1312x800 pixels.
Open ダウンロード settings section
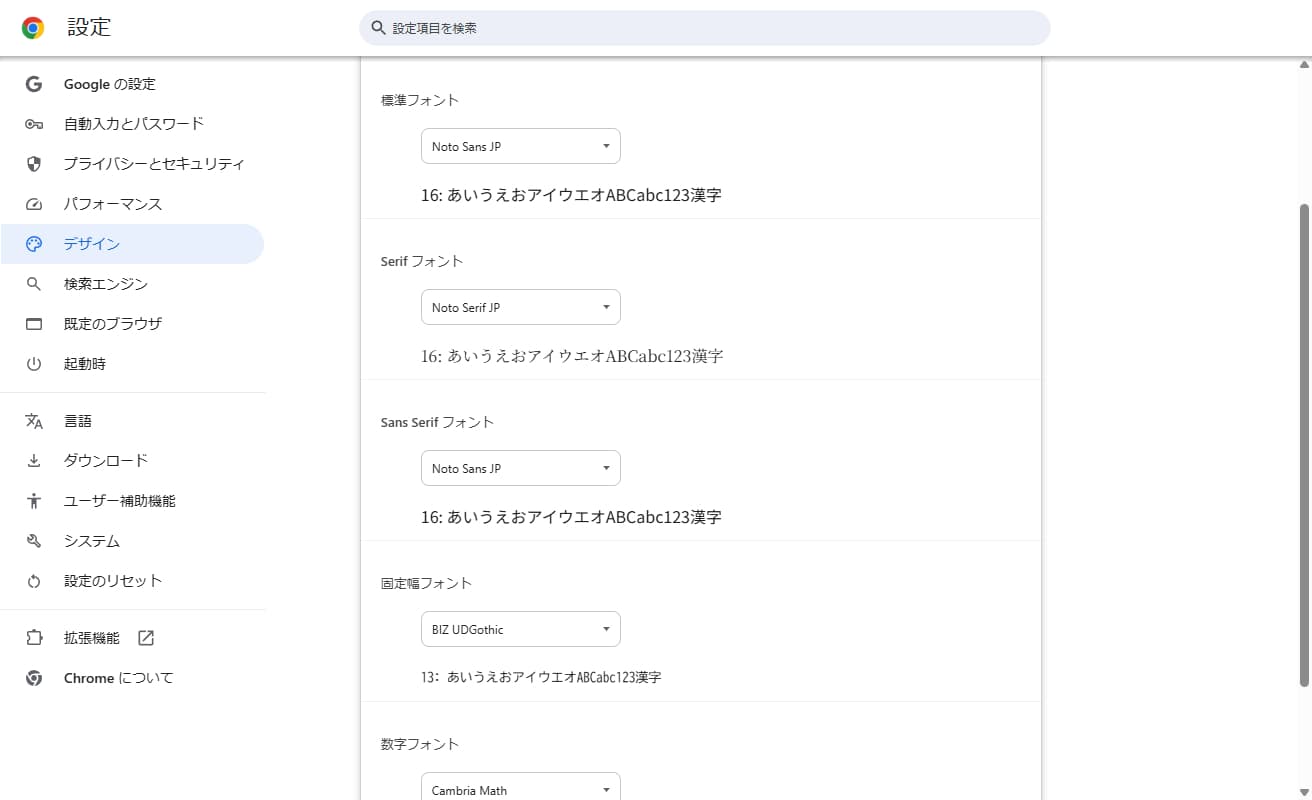point(106,461)
